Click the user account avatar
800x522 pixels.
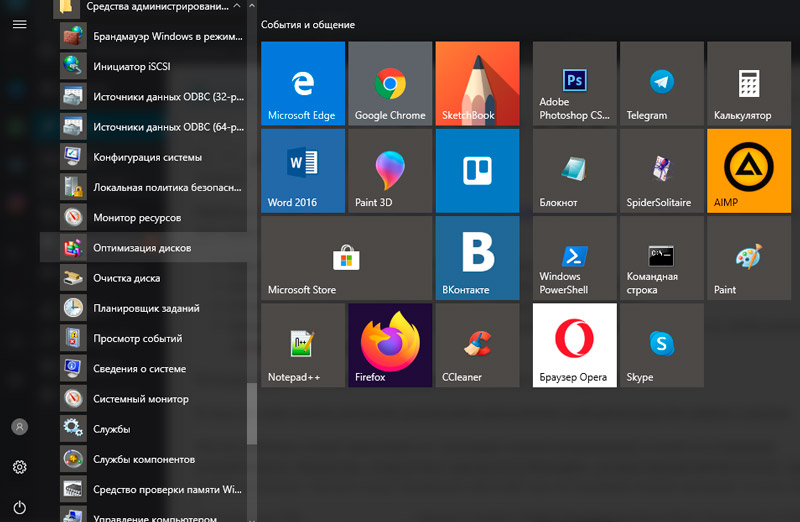tap(19, 427)
